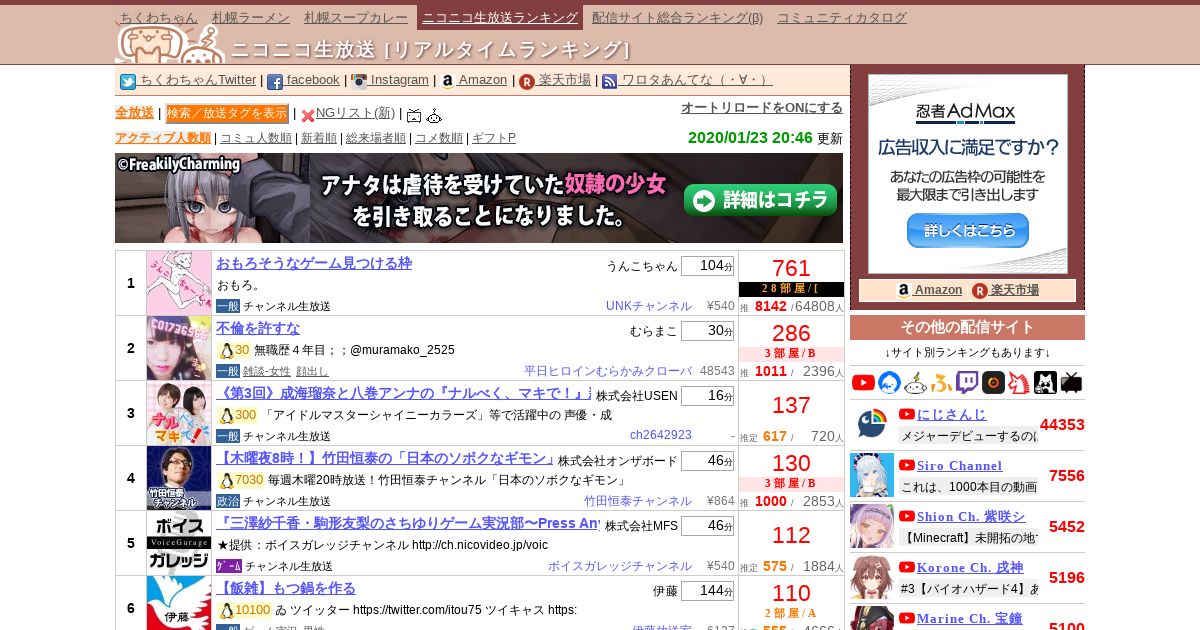This screenshot has height=630, width=1200.
Task: Open UNKチャンネル channel link
Action: pyautogui.click(x=649, y=306)
